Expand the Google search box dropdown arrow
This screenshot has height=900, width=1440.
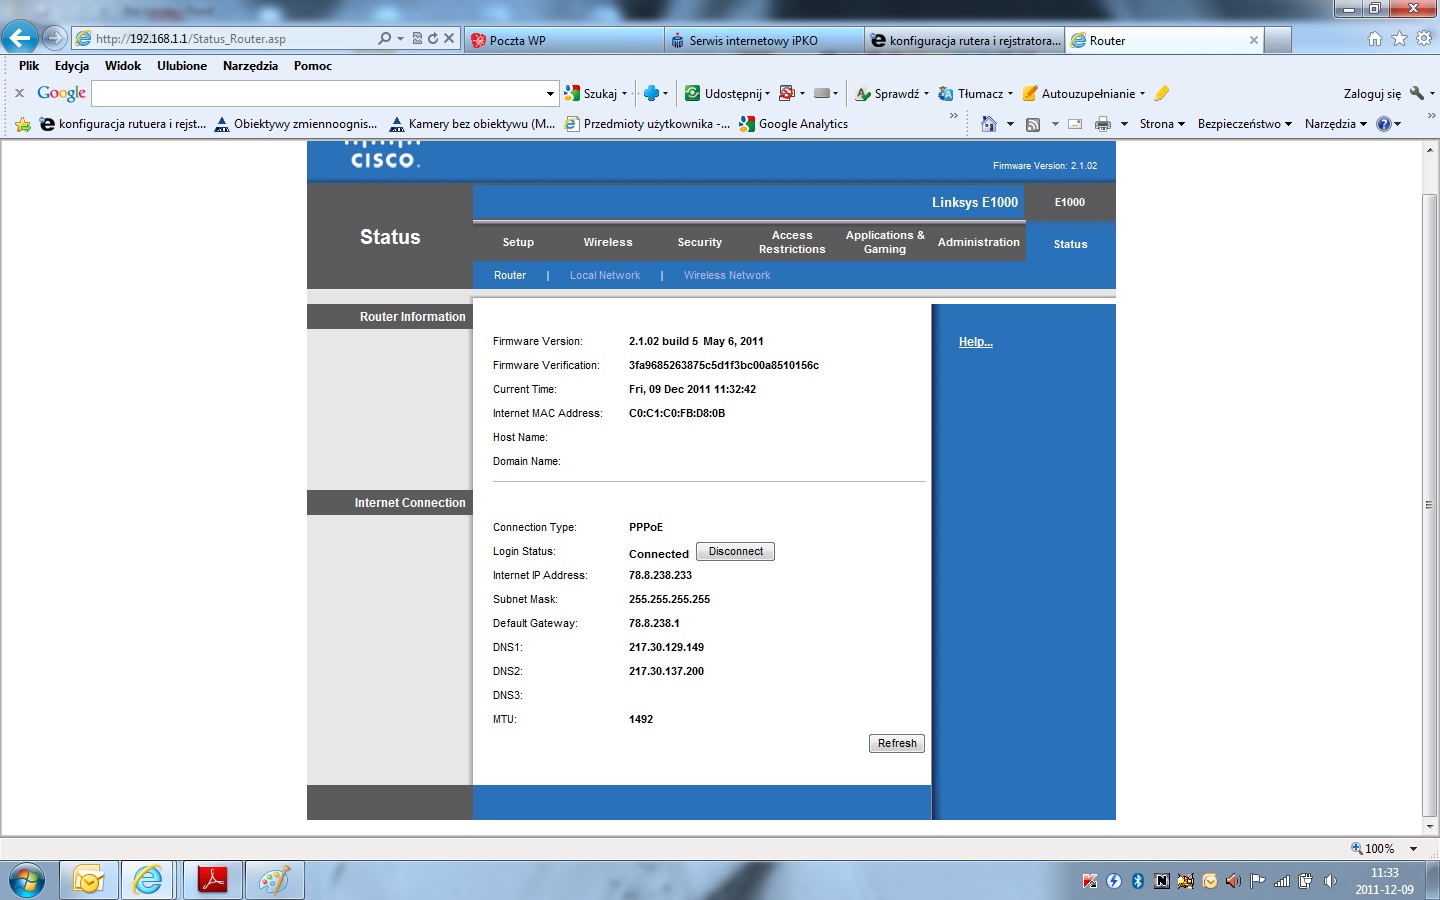click(550, 93)
